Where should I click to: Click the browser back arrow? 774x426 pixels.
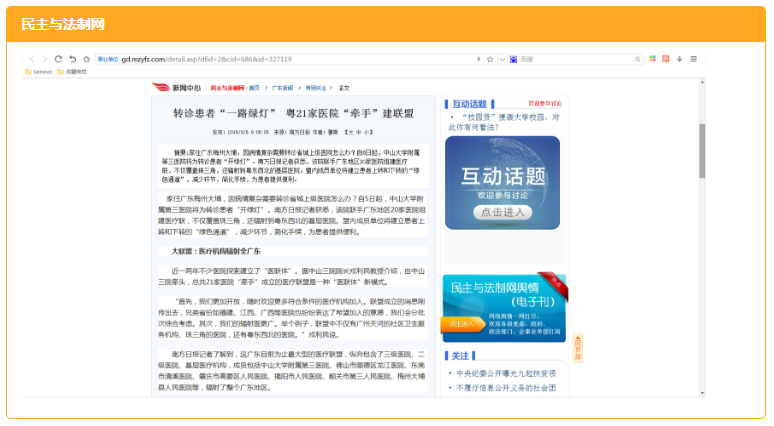[x=32, y=59]
